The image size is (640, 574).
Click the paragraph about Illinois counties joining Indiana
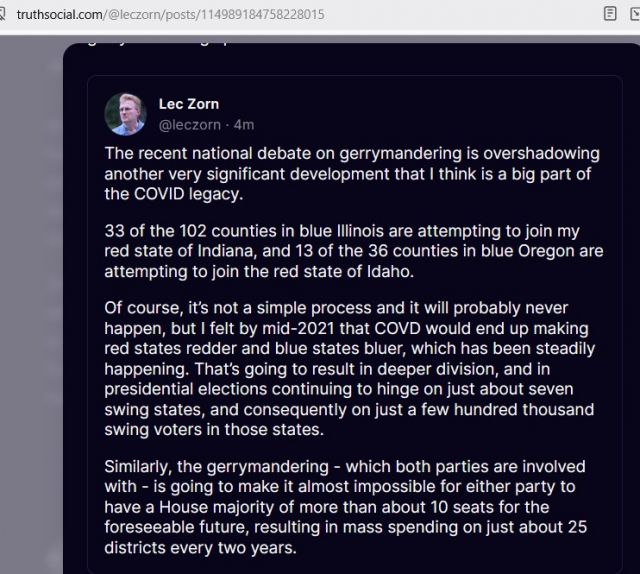[x=354, y=251]
